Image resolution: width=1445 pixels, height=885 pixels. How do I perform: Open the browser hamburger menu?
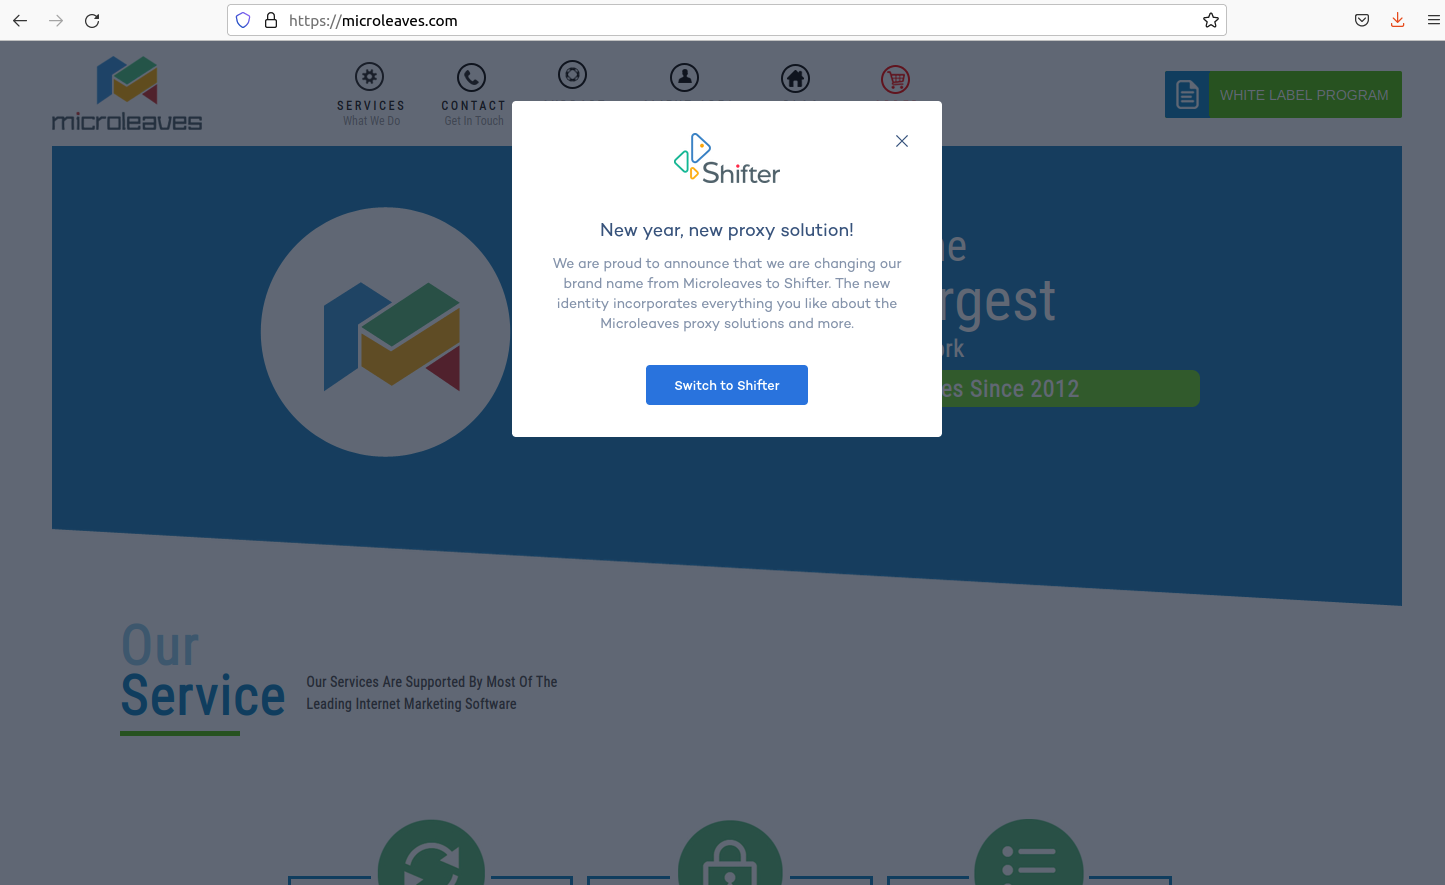tap(1433, 20)
